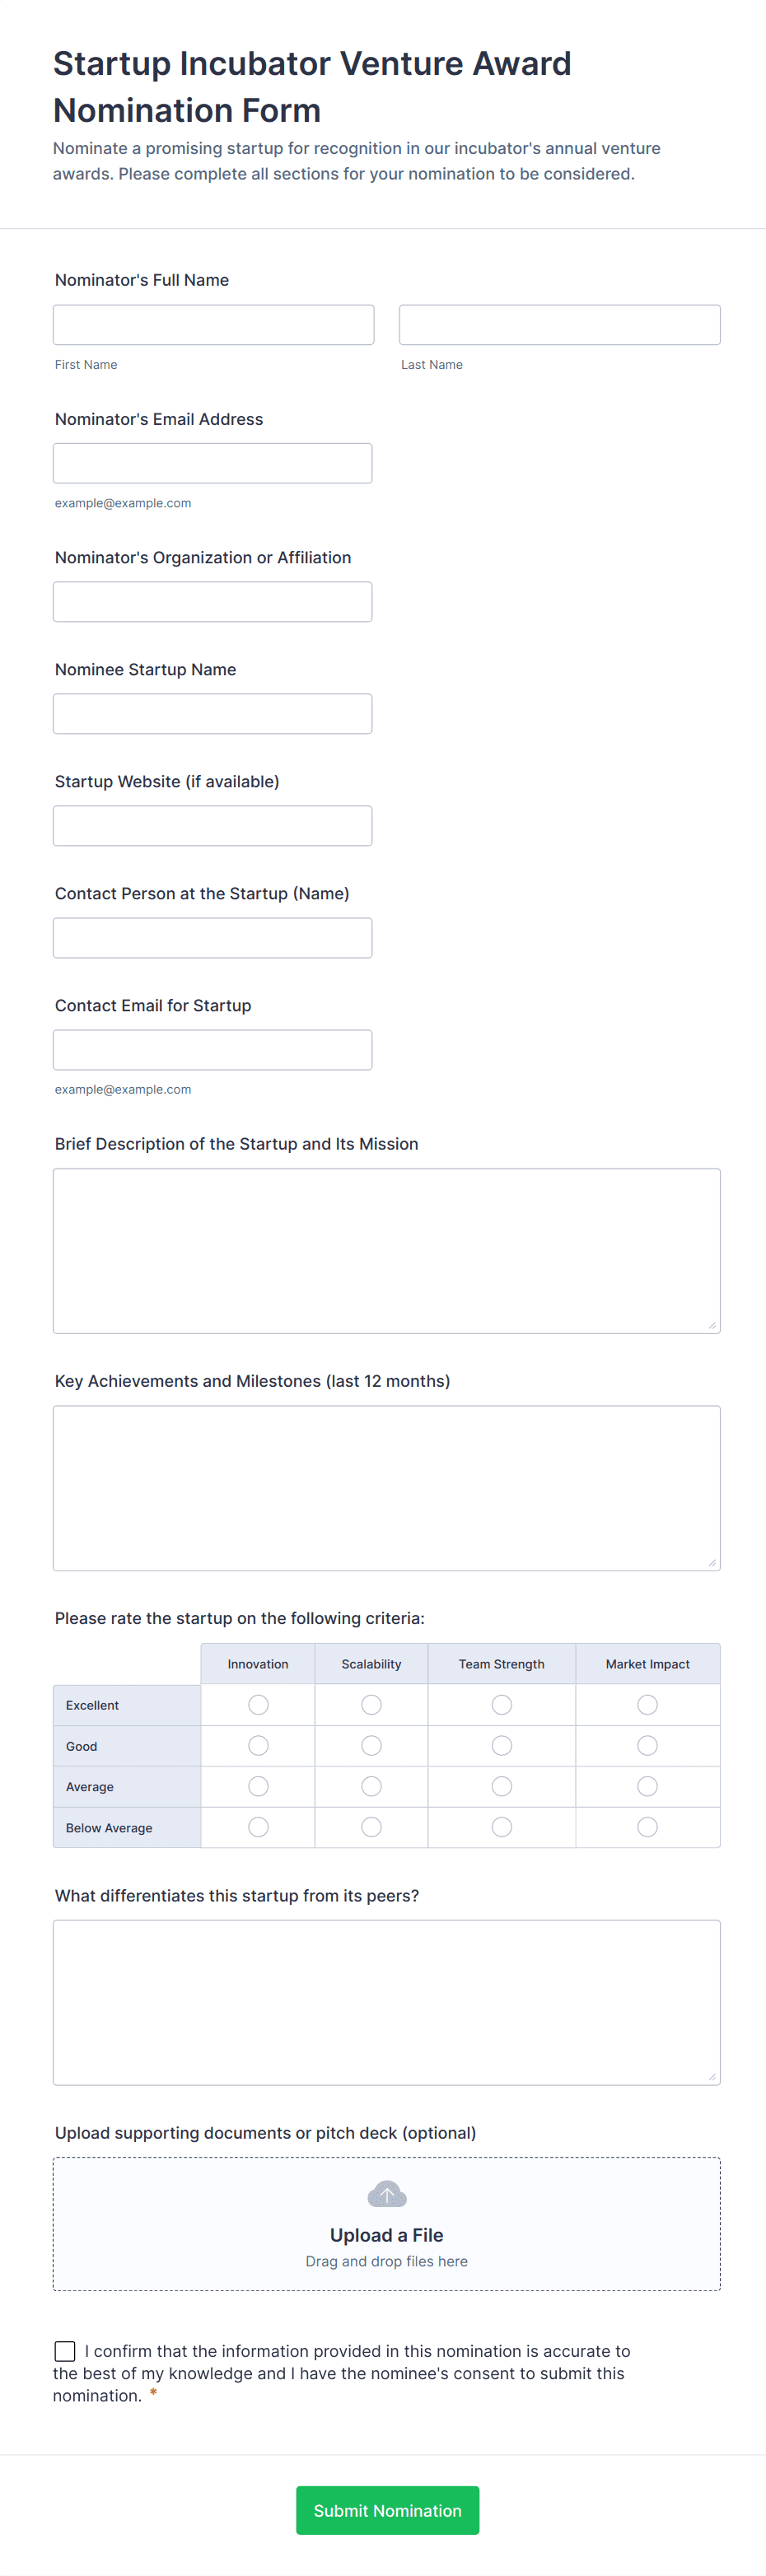Check the accuracy confirmation checkbox
Viewport: 766px width, 2576px height.
[65, 2351]
